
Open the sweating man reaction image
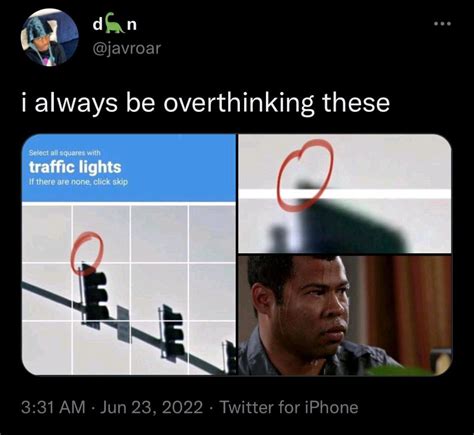[345, 315]
